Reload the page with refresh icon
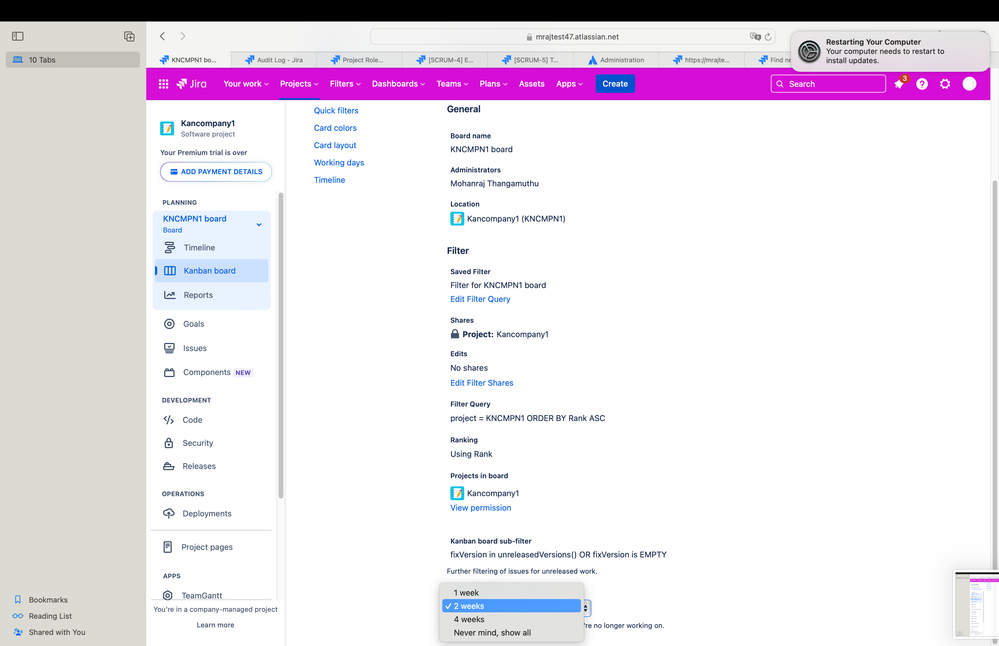This screenshot has height=646, width=999. pyautogui.click(x=768, y=37)
